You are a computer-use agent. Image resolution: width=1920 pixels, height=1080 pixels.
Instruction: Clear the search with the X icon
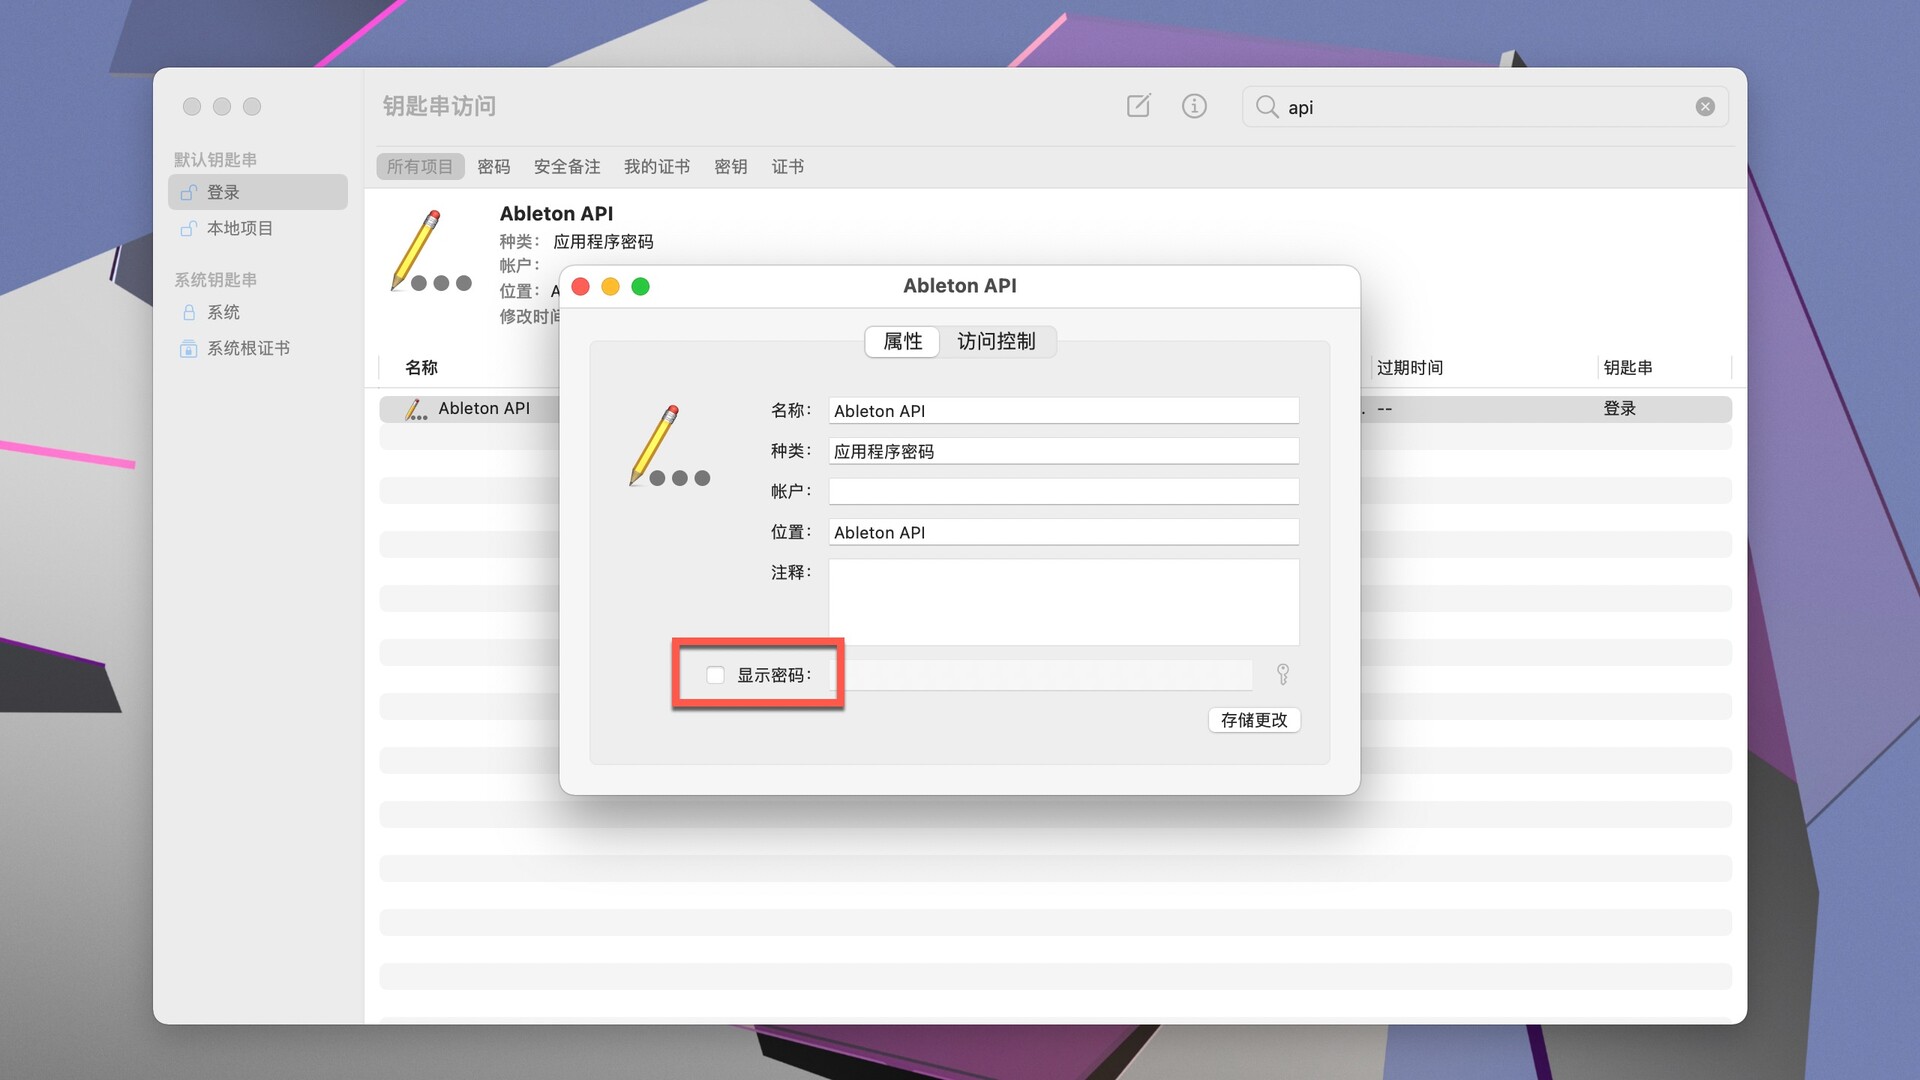click(1704, 106)
